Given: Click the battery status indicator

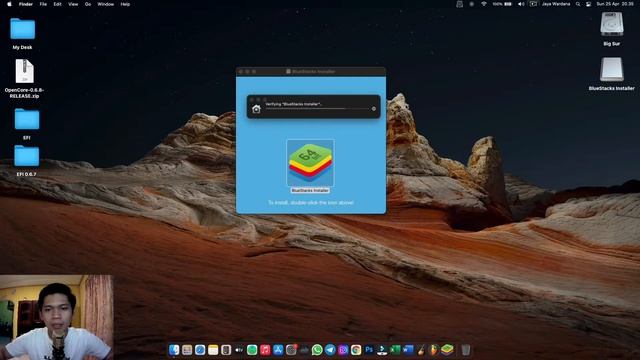Looking at the screenshot, I should tap(502, 4).
